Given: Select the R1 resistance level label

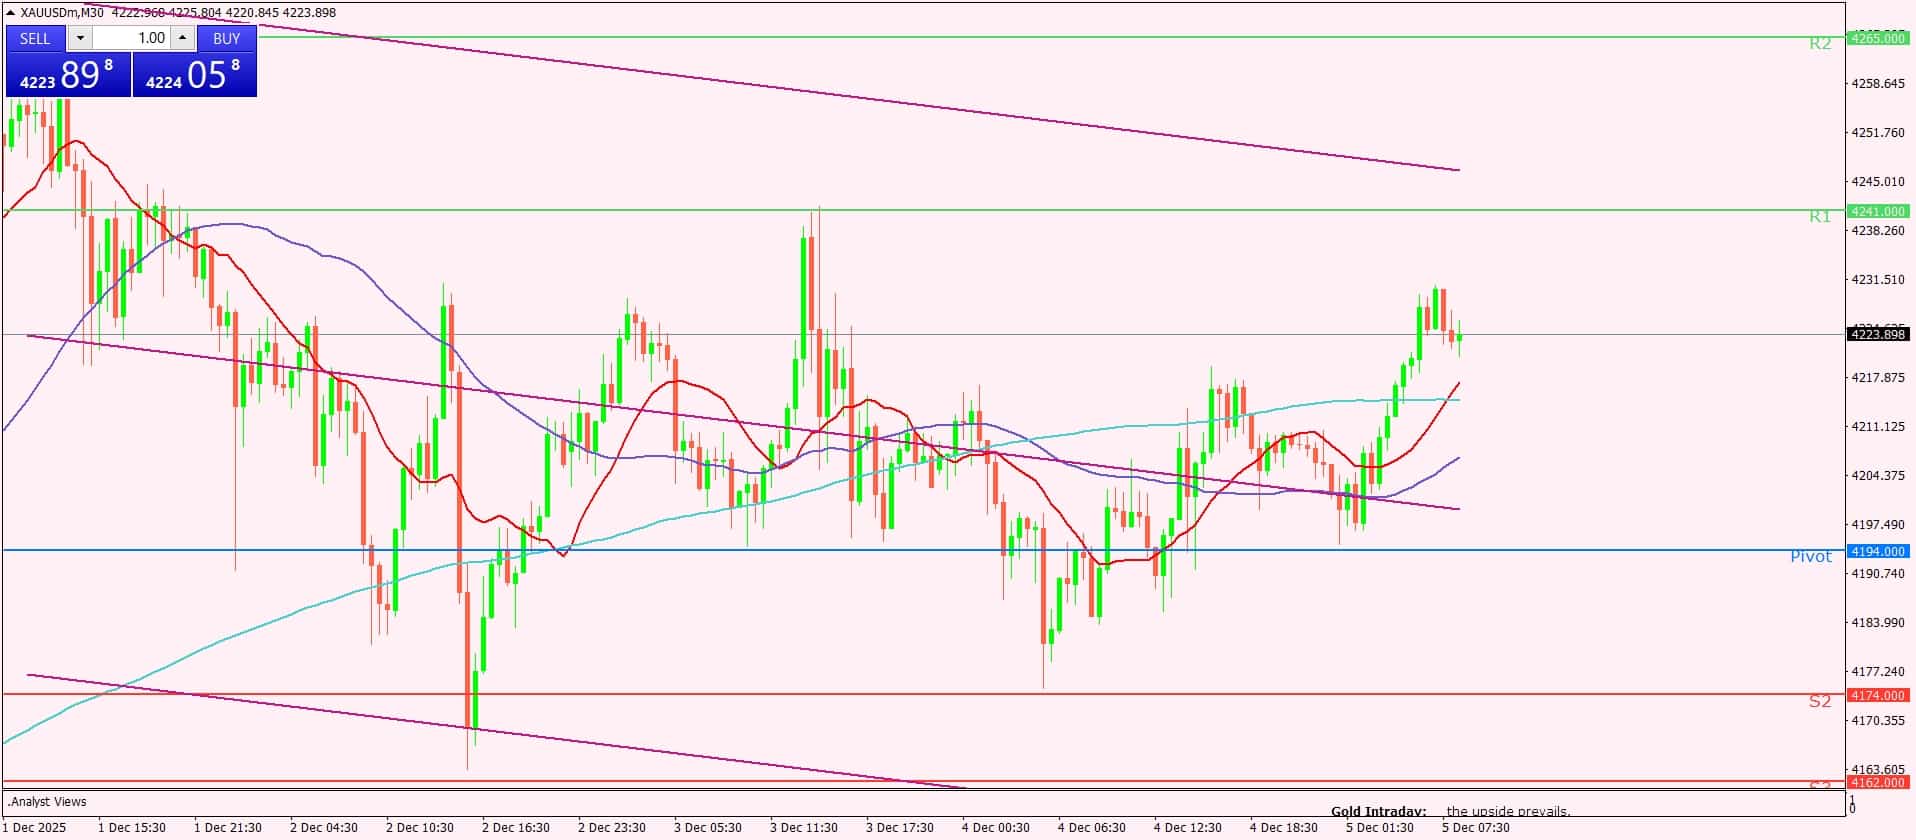Looking at the screenshot, I should click(x=1819, y=216).
